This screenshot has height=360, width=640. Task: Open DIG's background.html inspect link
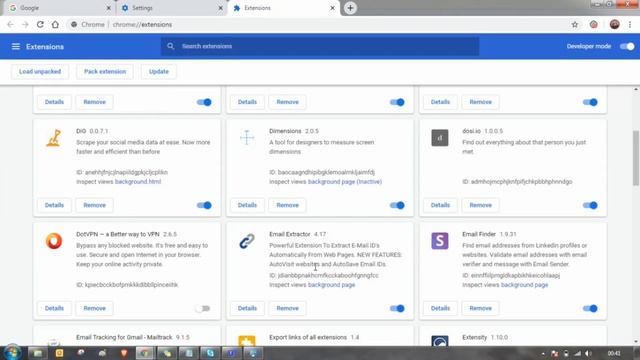[x=138, y=182]
